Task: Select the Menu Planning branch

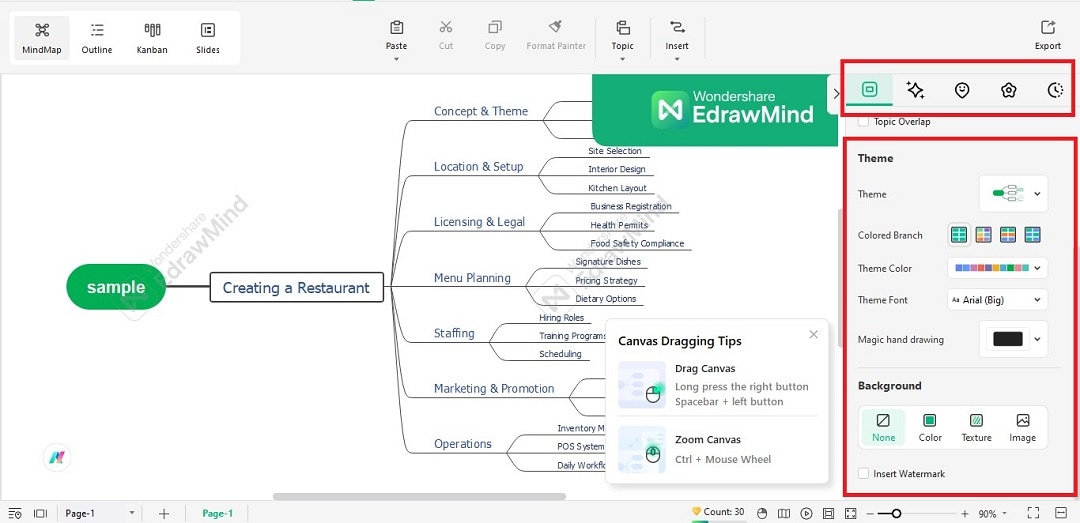Action: coord(472,278)
